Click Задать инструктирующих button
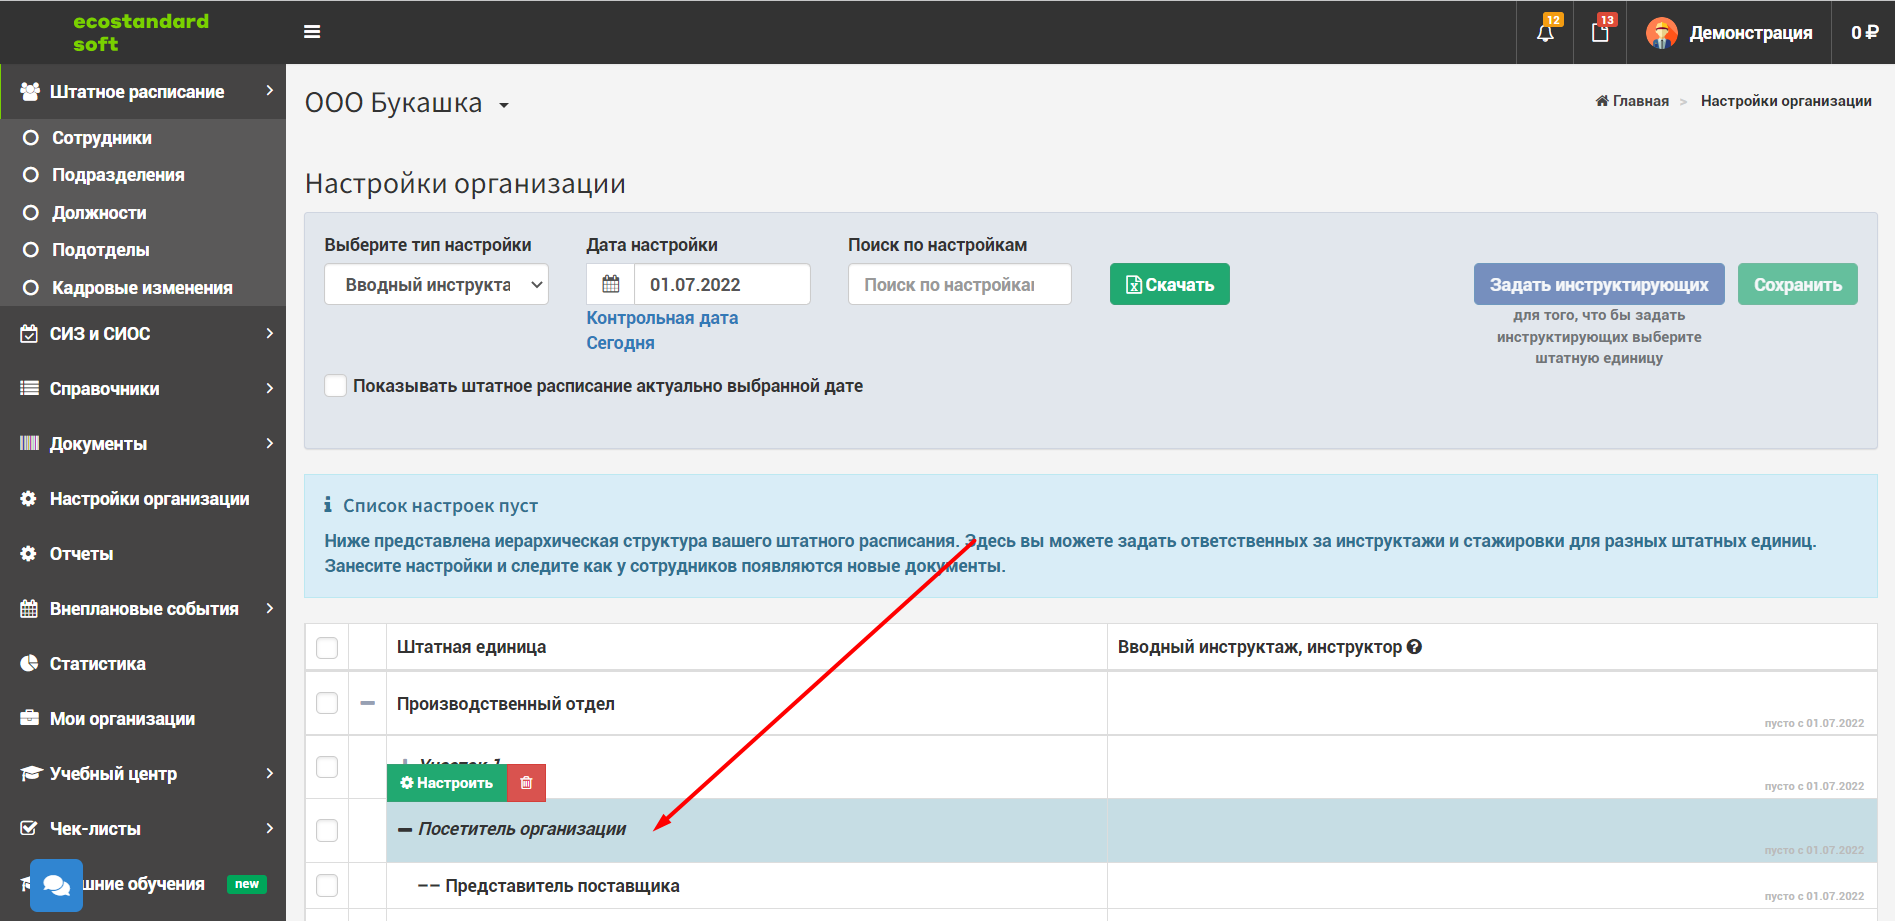 [x=1599, y=284]
